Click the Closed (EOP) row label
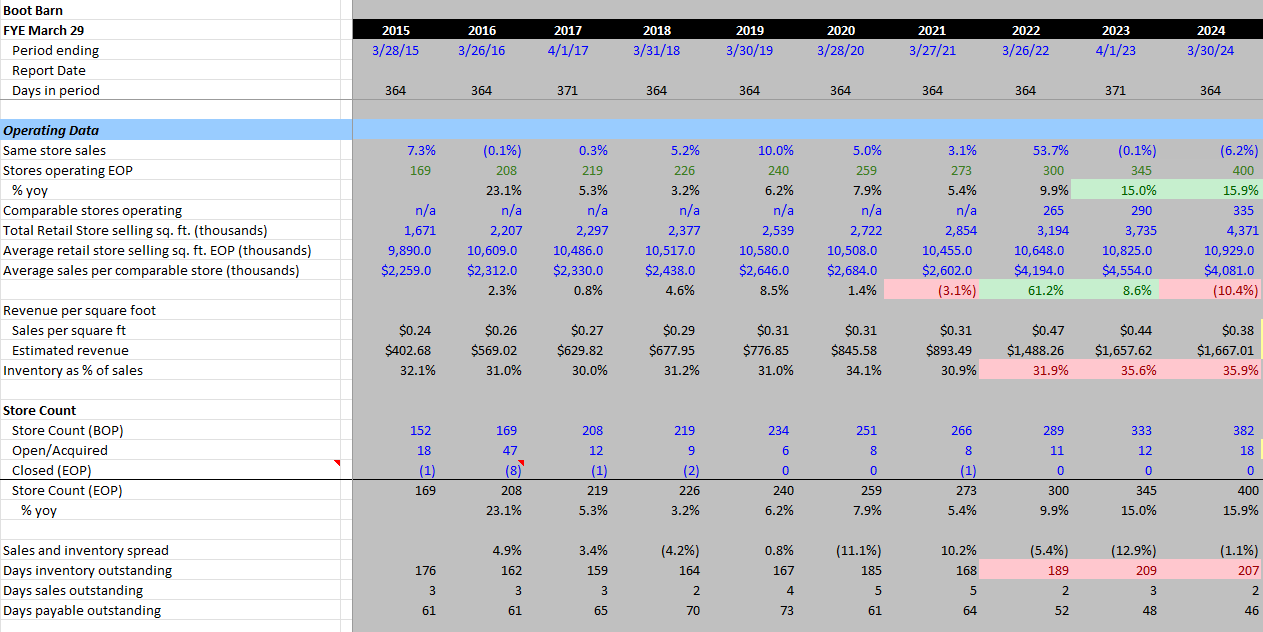 (x=51, y=470)
